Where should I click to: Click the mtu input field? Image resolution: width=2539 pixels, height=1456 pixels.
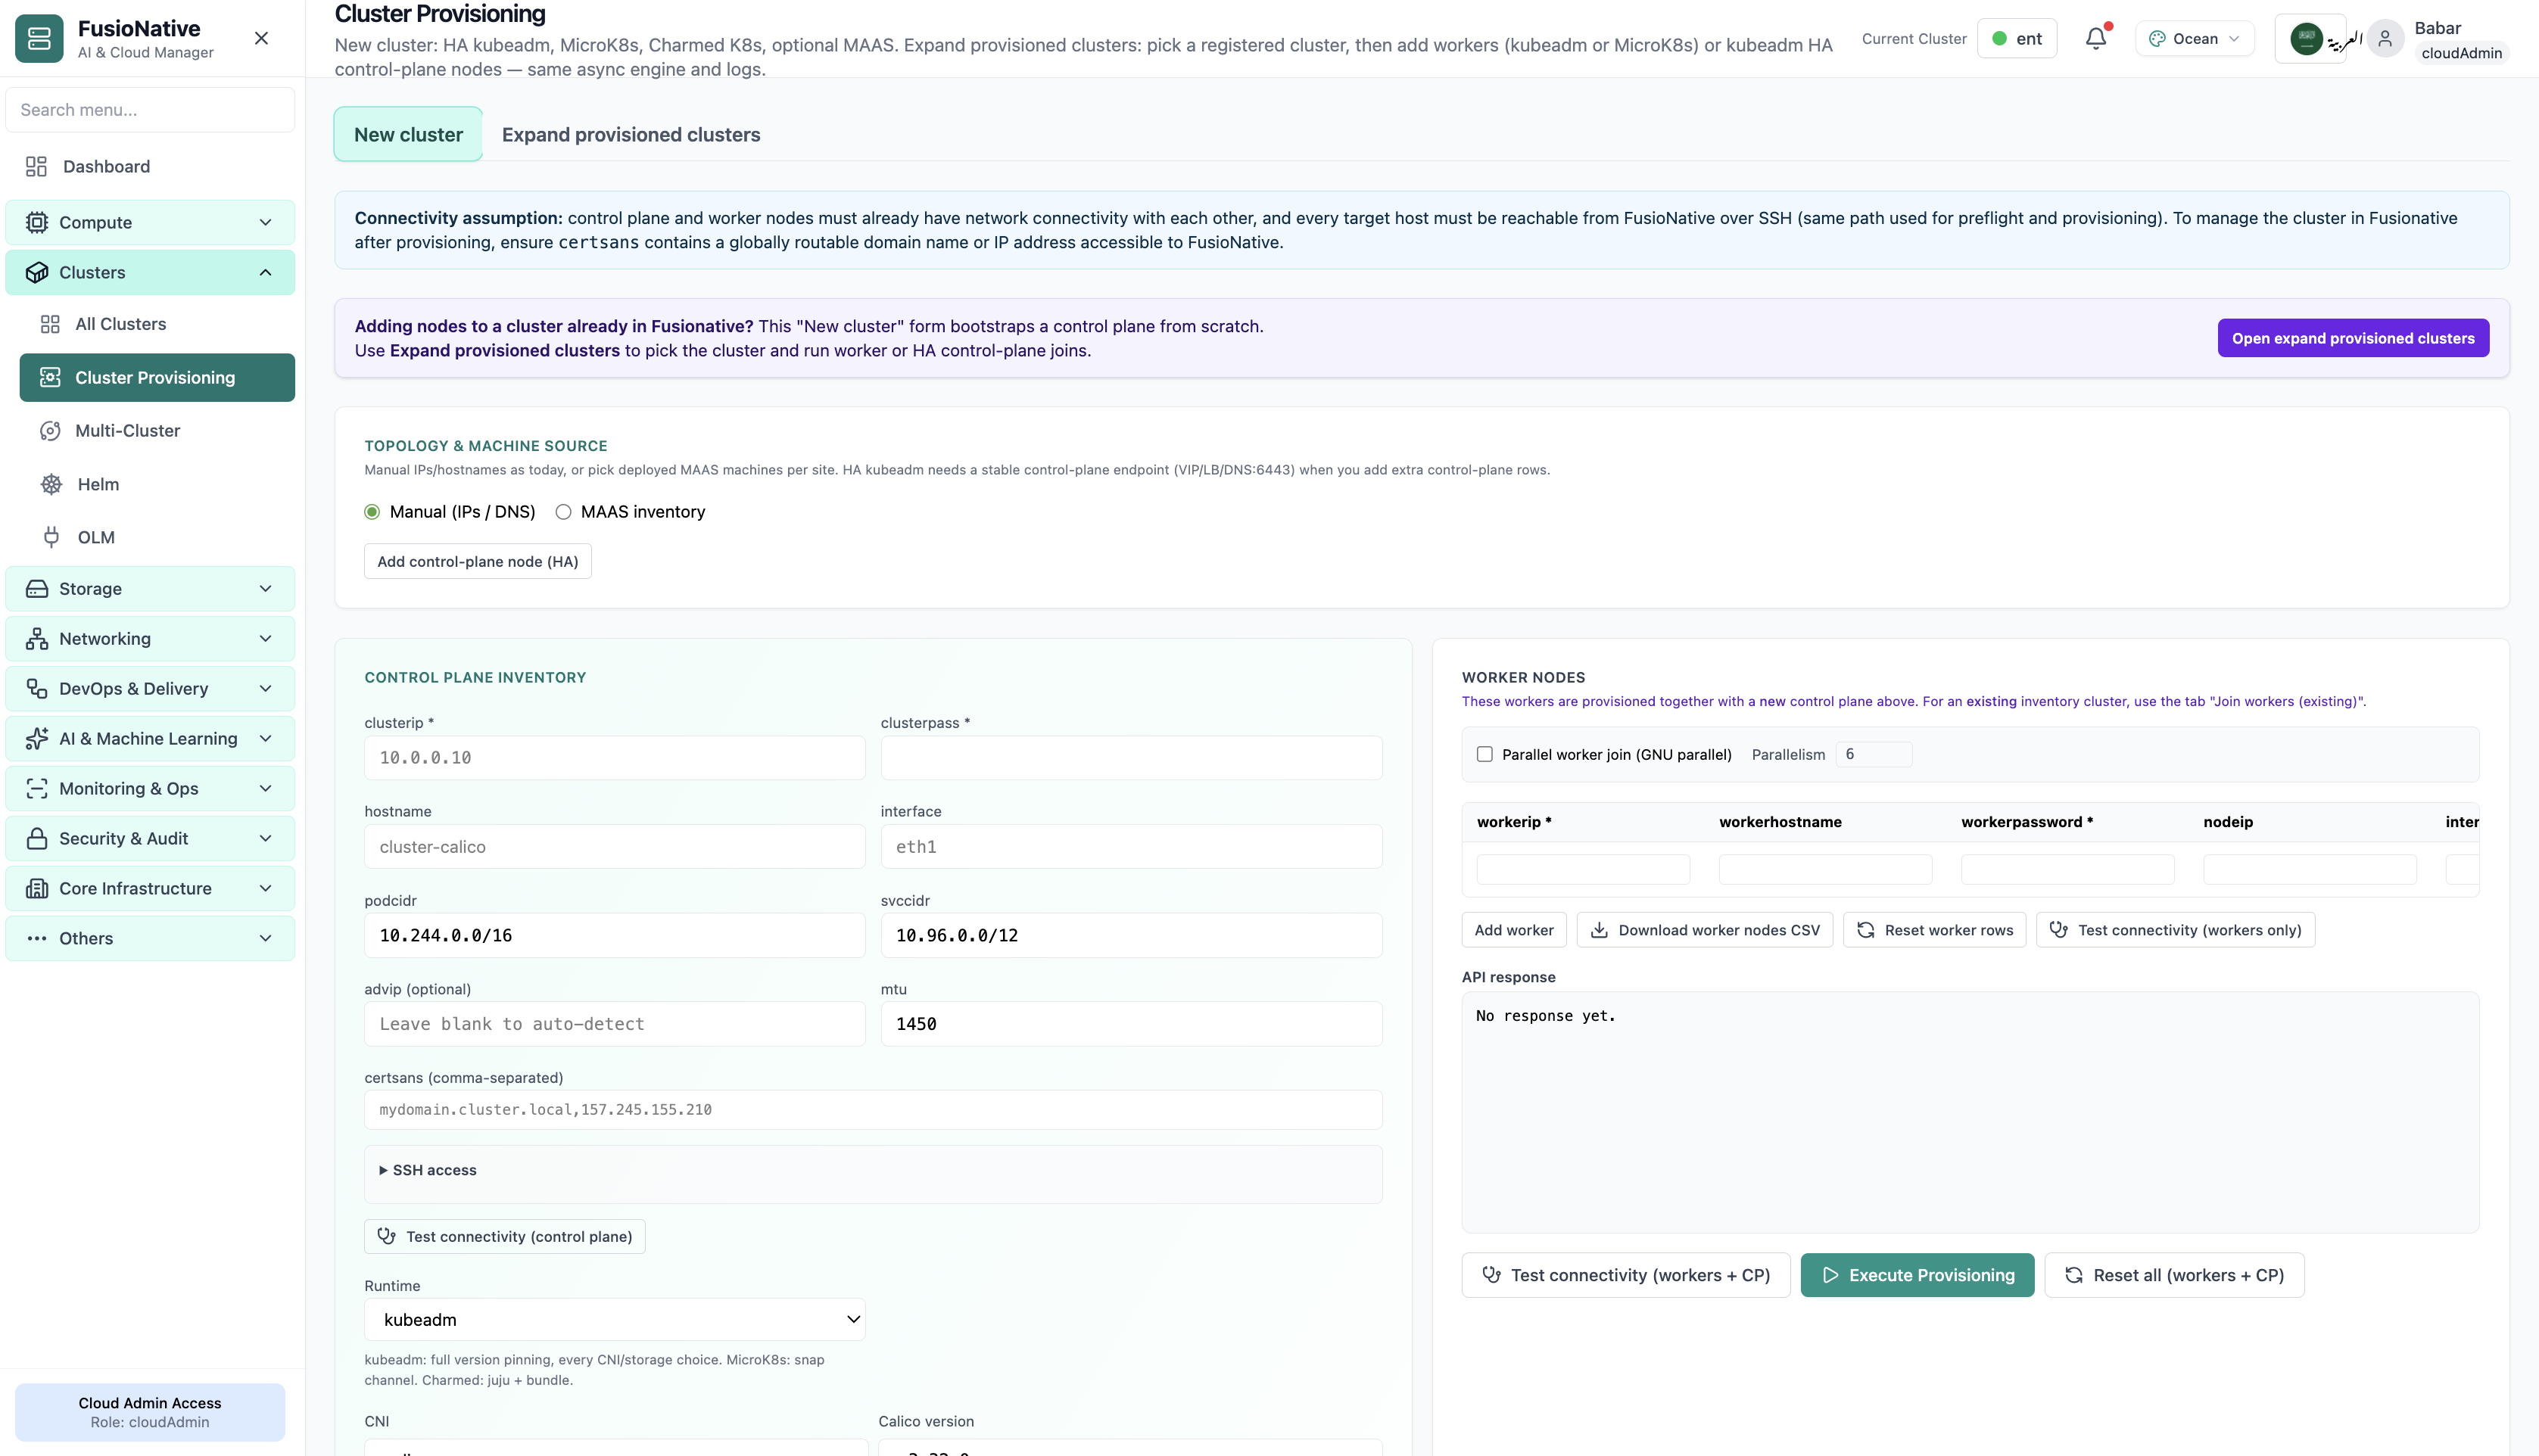(1131, 1024)
